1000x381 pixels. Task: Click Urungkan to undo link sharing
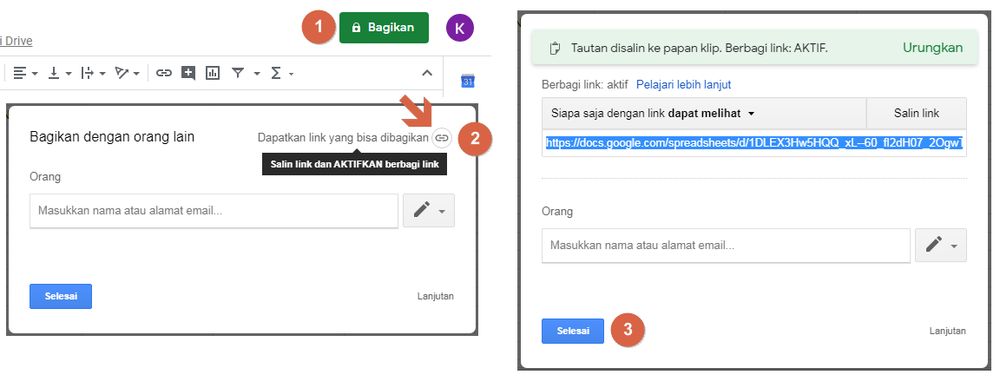[x=932, y=48]
